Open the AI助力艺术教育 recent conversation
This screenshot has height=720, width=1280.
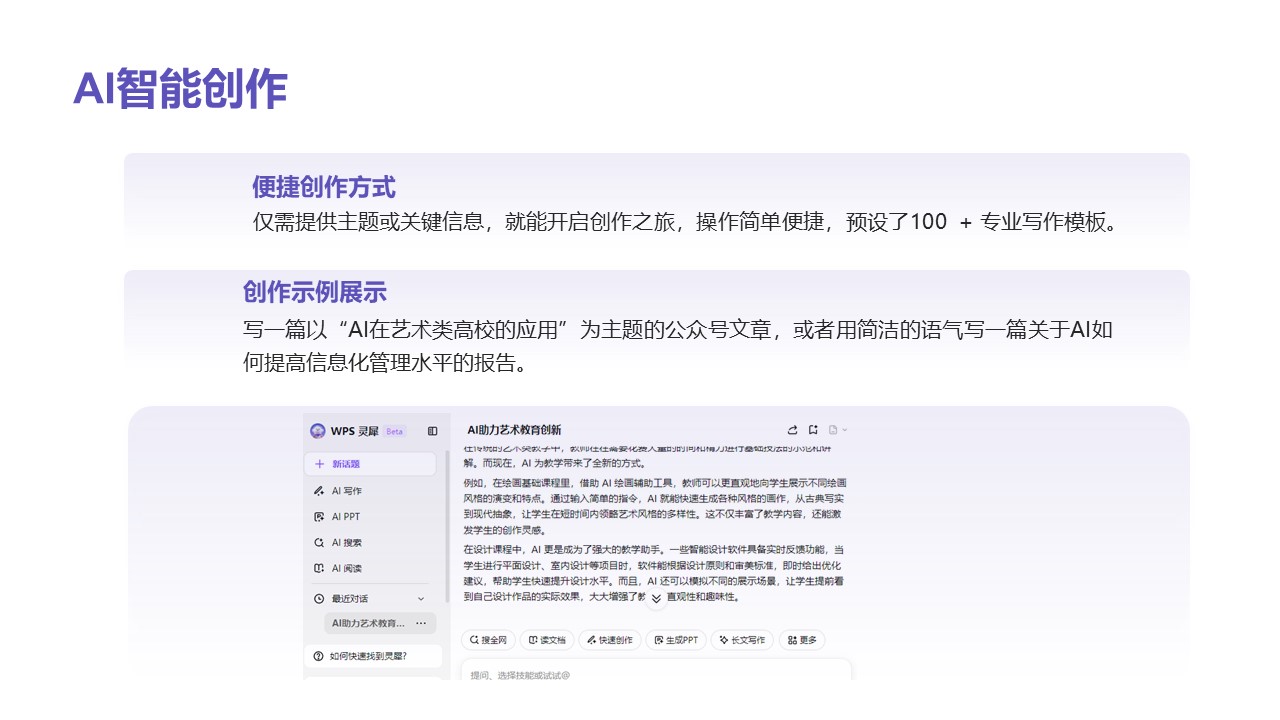368,623
